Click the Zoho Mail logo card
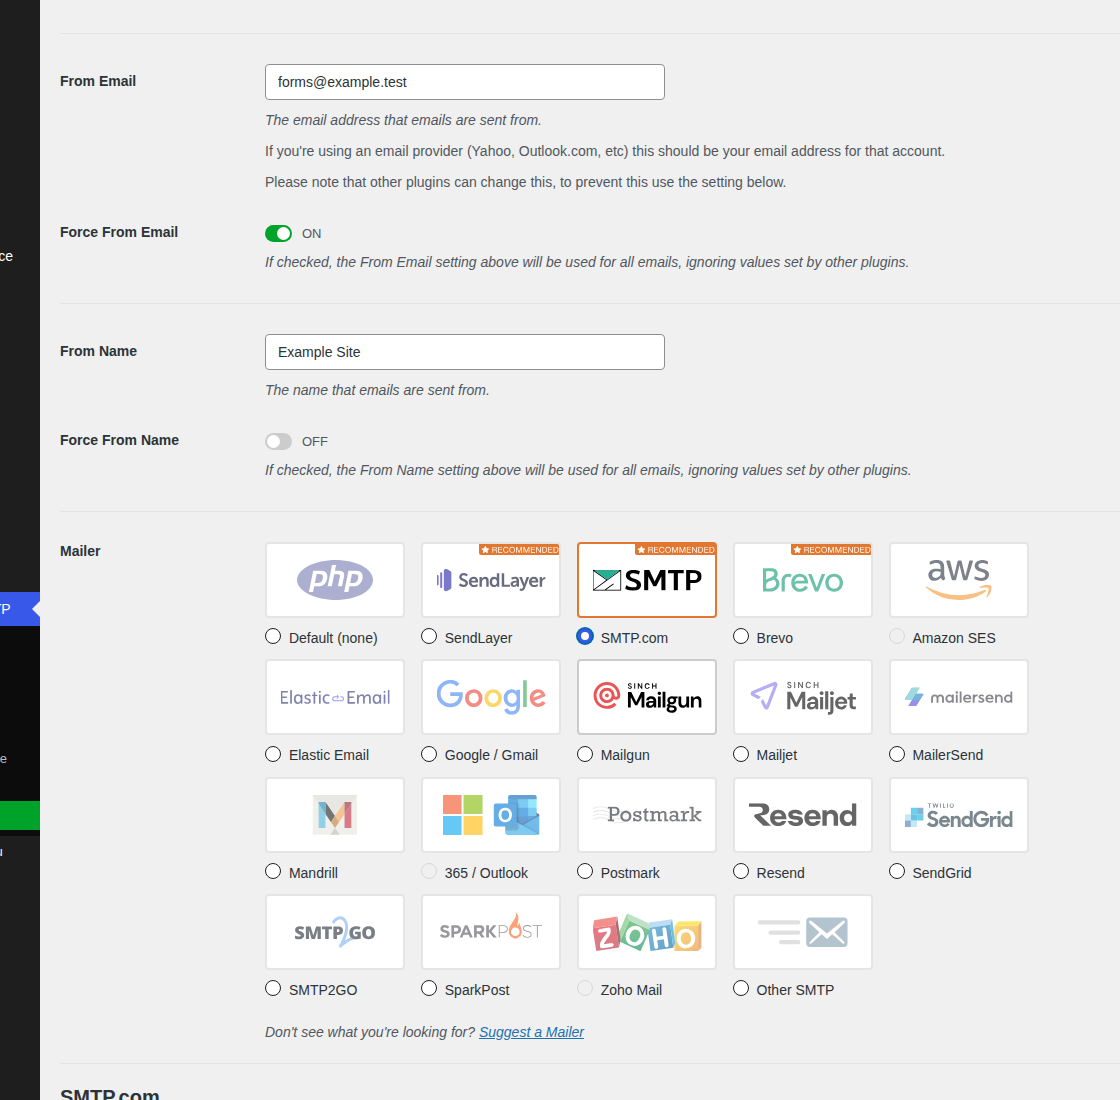Viewport: 1120px width, 1100px height. coord(646,932)
